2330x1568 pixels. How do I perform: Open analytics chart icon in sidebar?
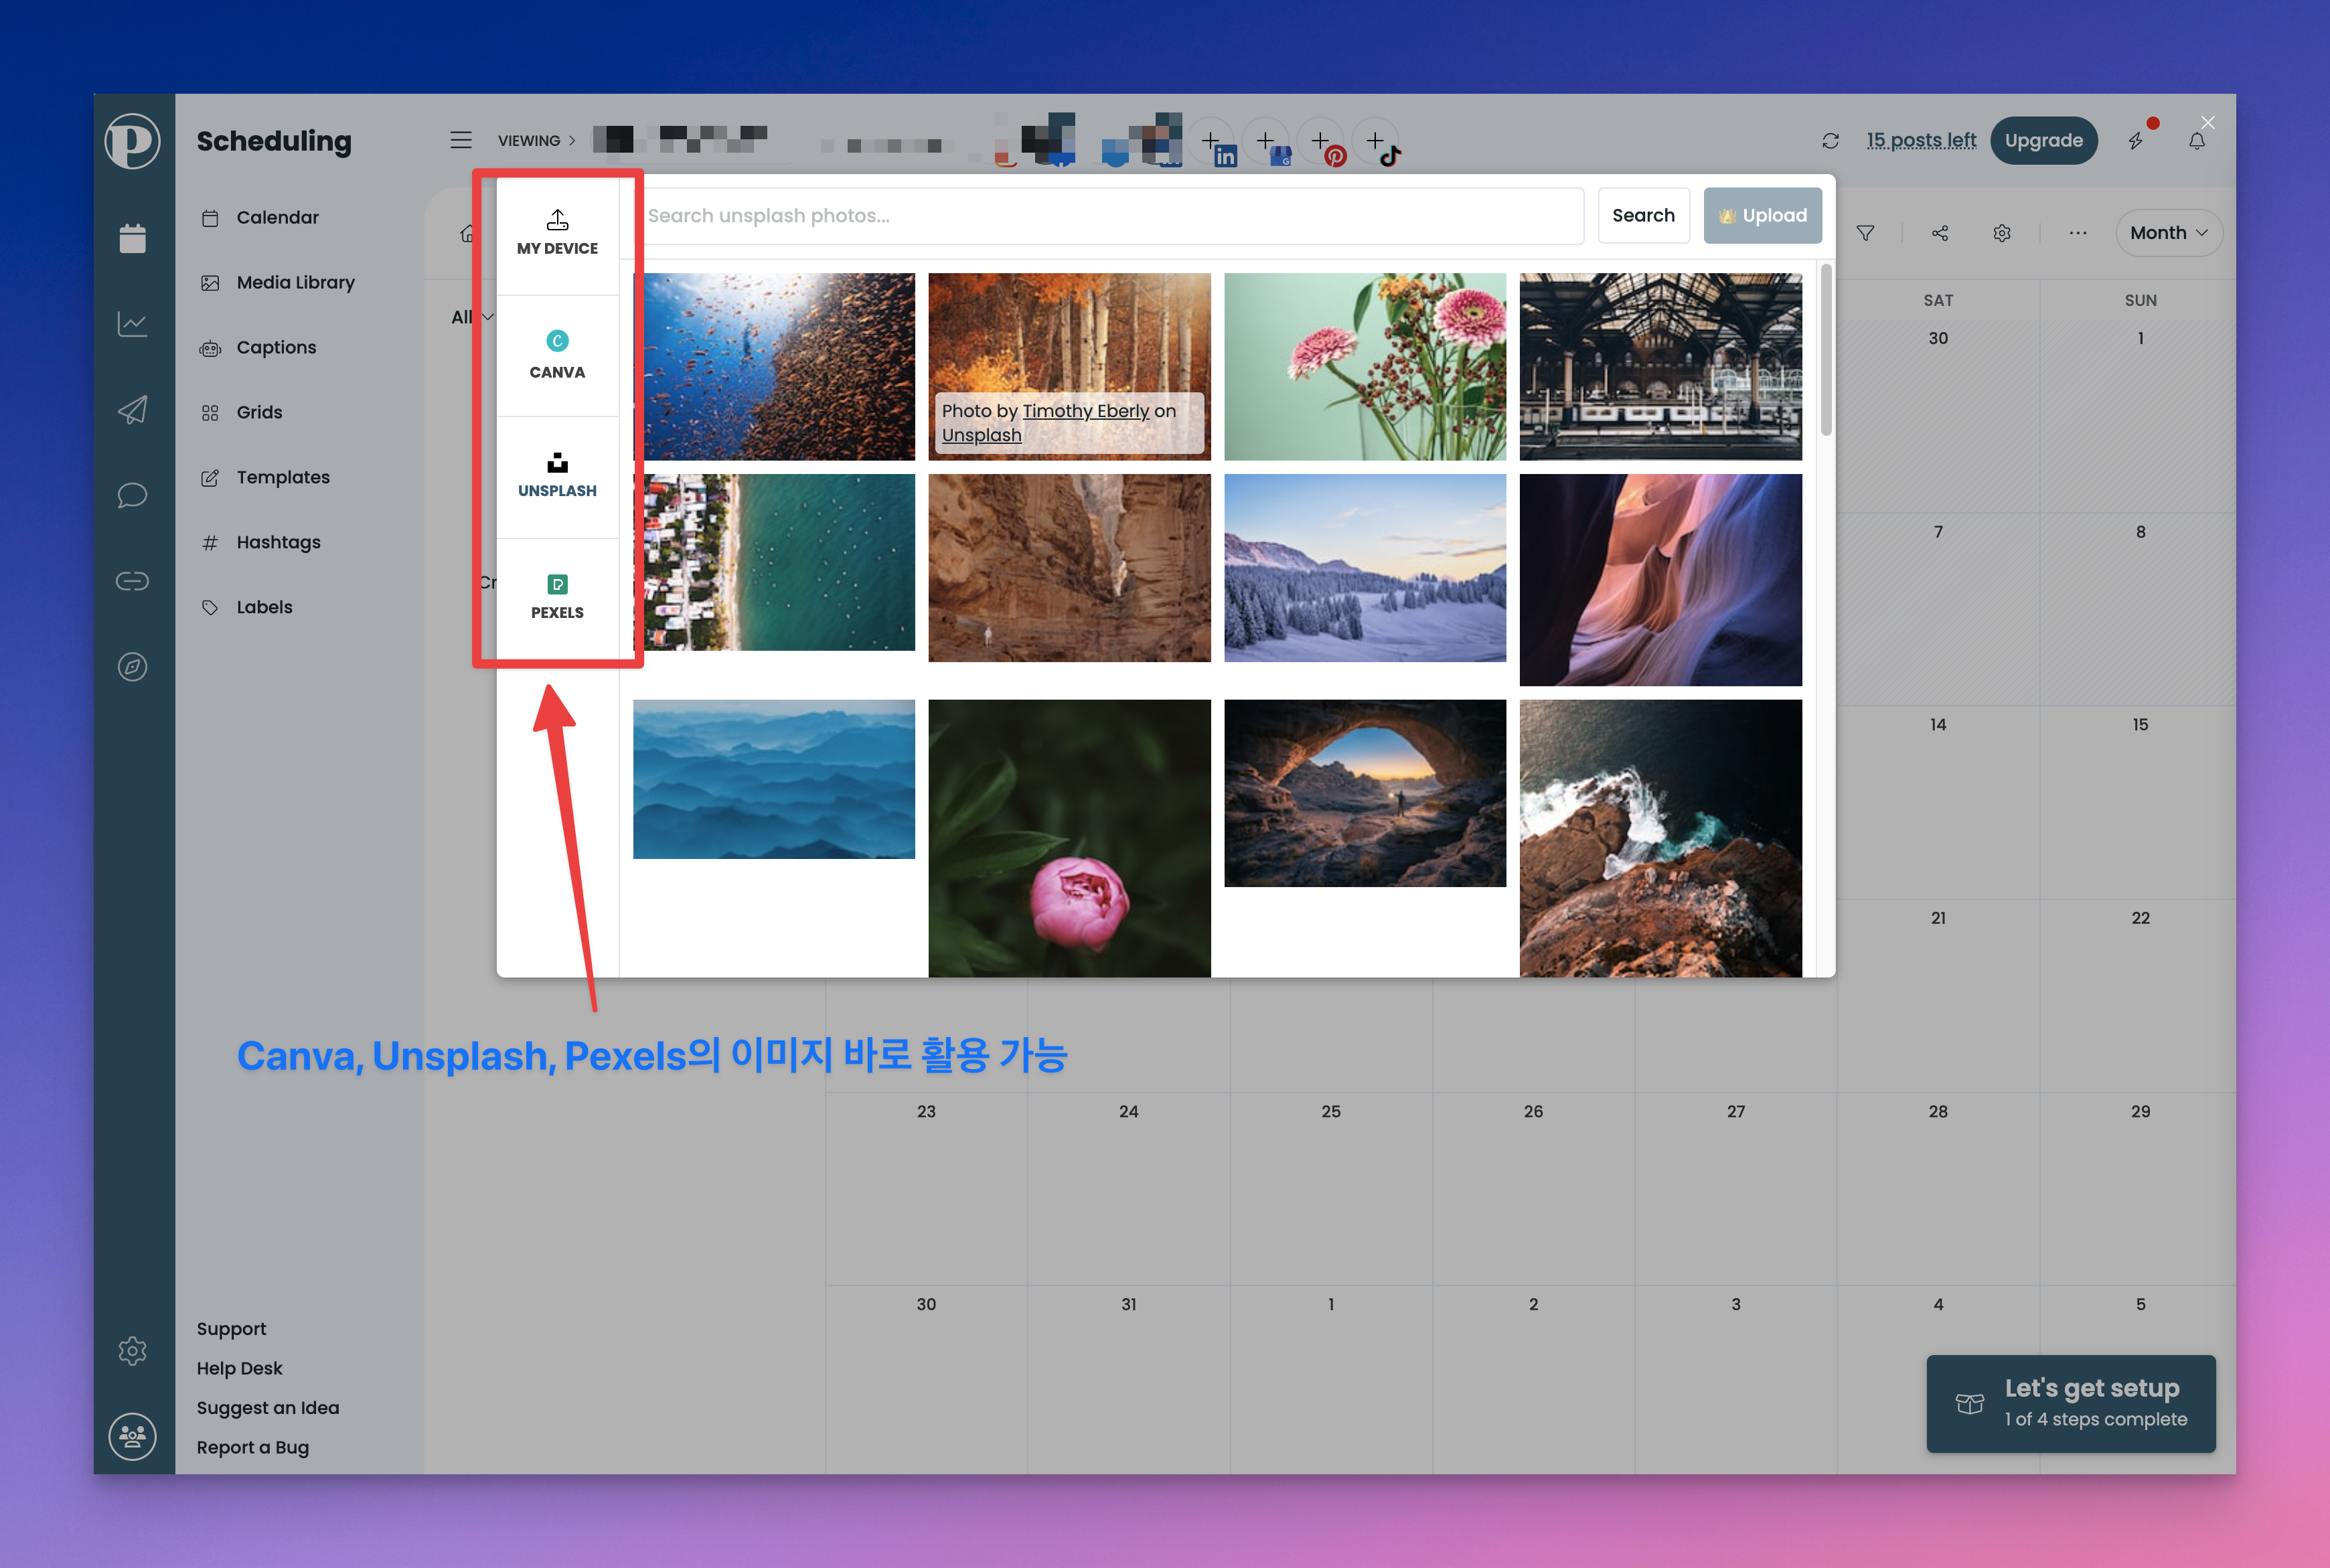click(x=132, y=324)
